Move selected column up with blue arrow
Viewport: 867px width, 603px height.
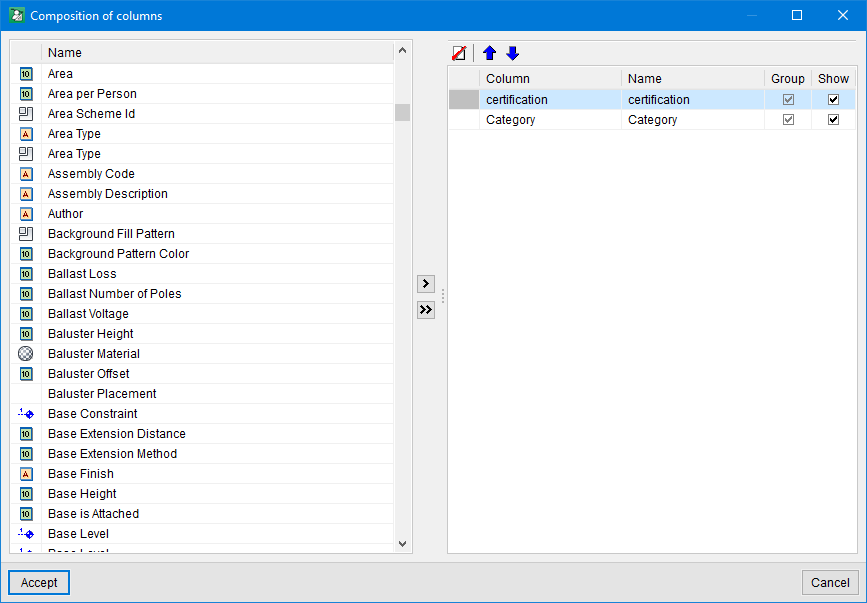pyautogui.click(x=490, y=53)
